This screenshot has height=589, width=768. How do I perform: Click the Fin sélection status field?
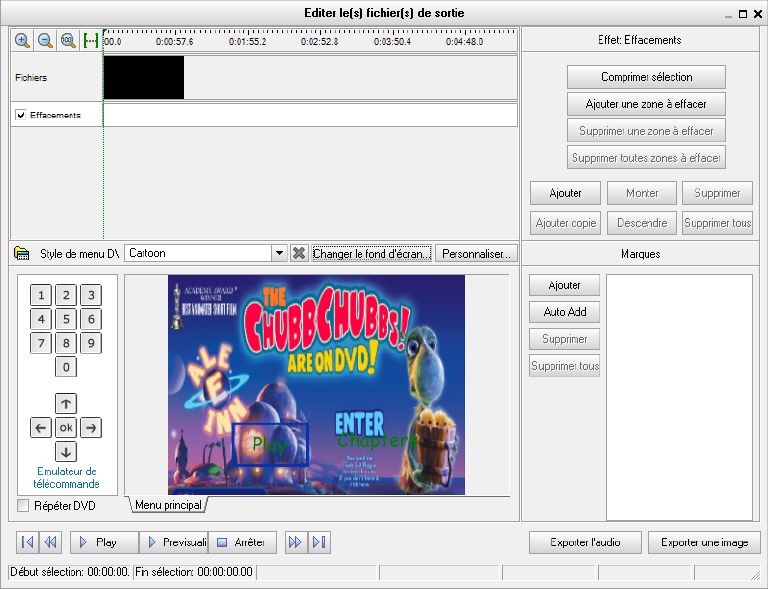(194, 572)
